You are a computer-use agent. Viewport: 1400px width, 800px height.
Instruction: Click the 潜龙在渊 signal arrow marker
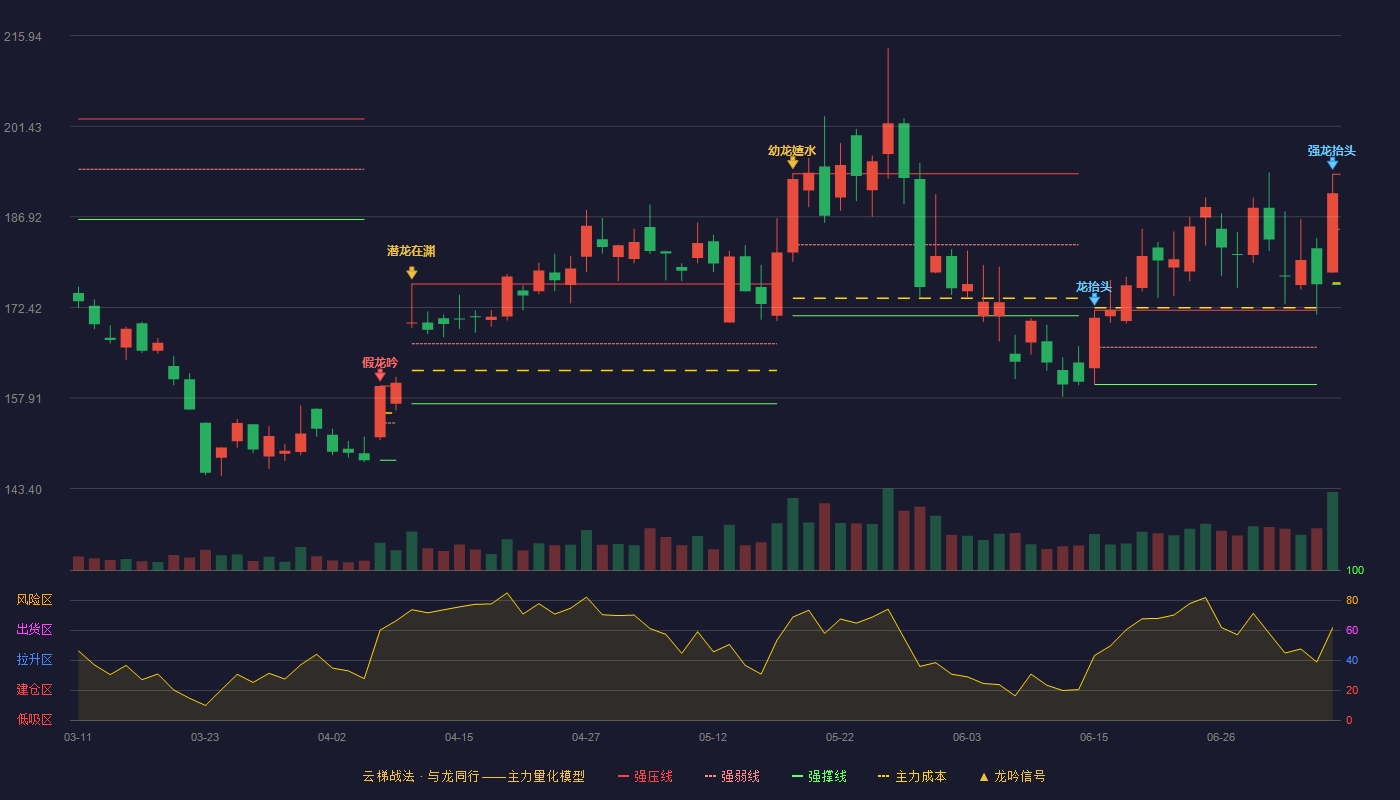[412, 273]
